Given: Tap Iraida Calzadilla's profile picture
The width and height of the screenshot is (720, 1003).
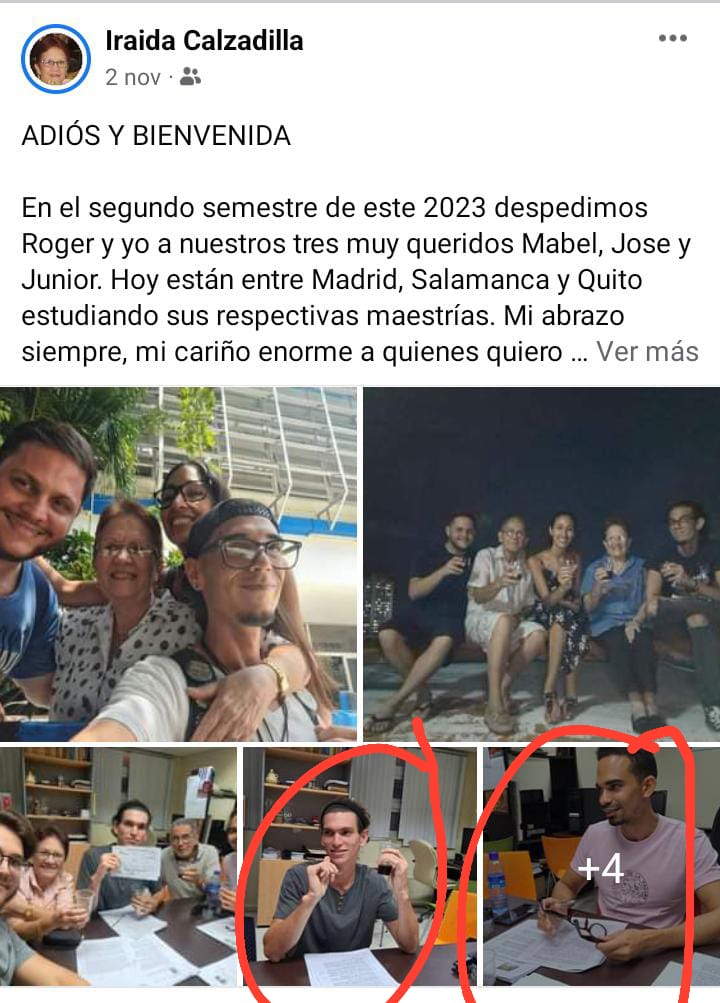Looking at the screenshot, I should 56,59.
